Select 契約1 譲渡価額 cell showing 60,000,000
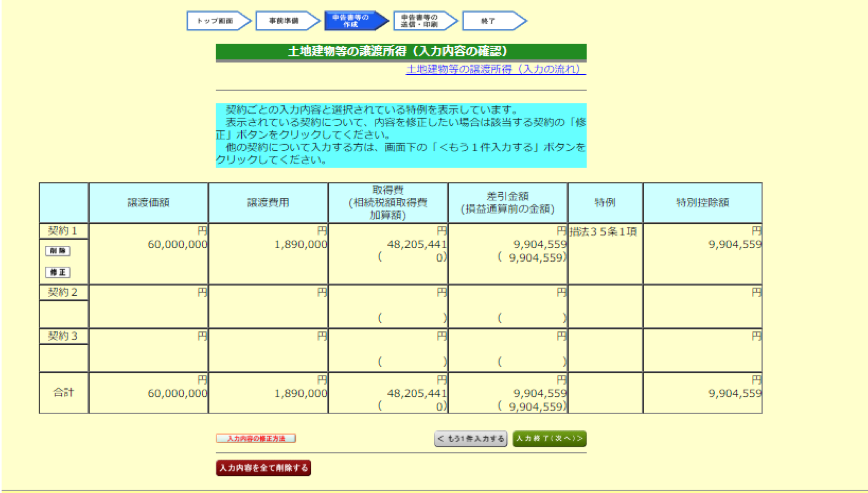Viewport: 868px width, 493px height. 148,244
